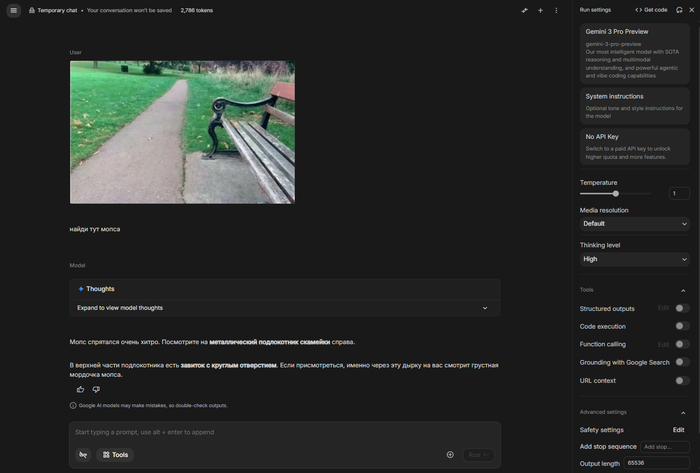Open the Tools button in prompt box
Viewport: 700px width, 473px height.
[115, 454]
